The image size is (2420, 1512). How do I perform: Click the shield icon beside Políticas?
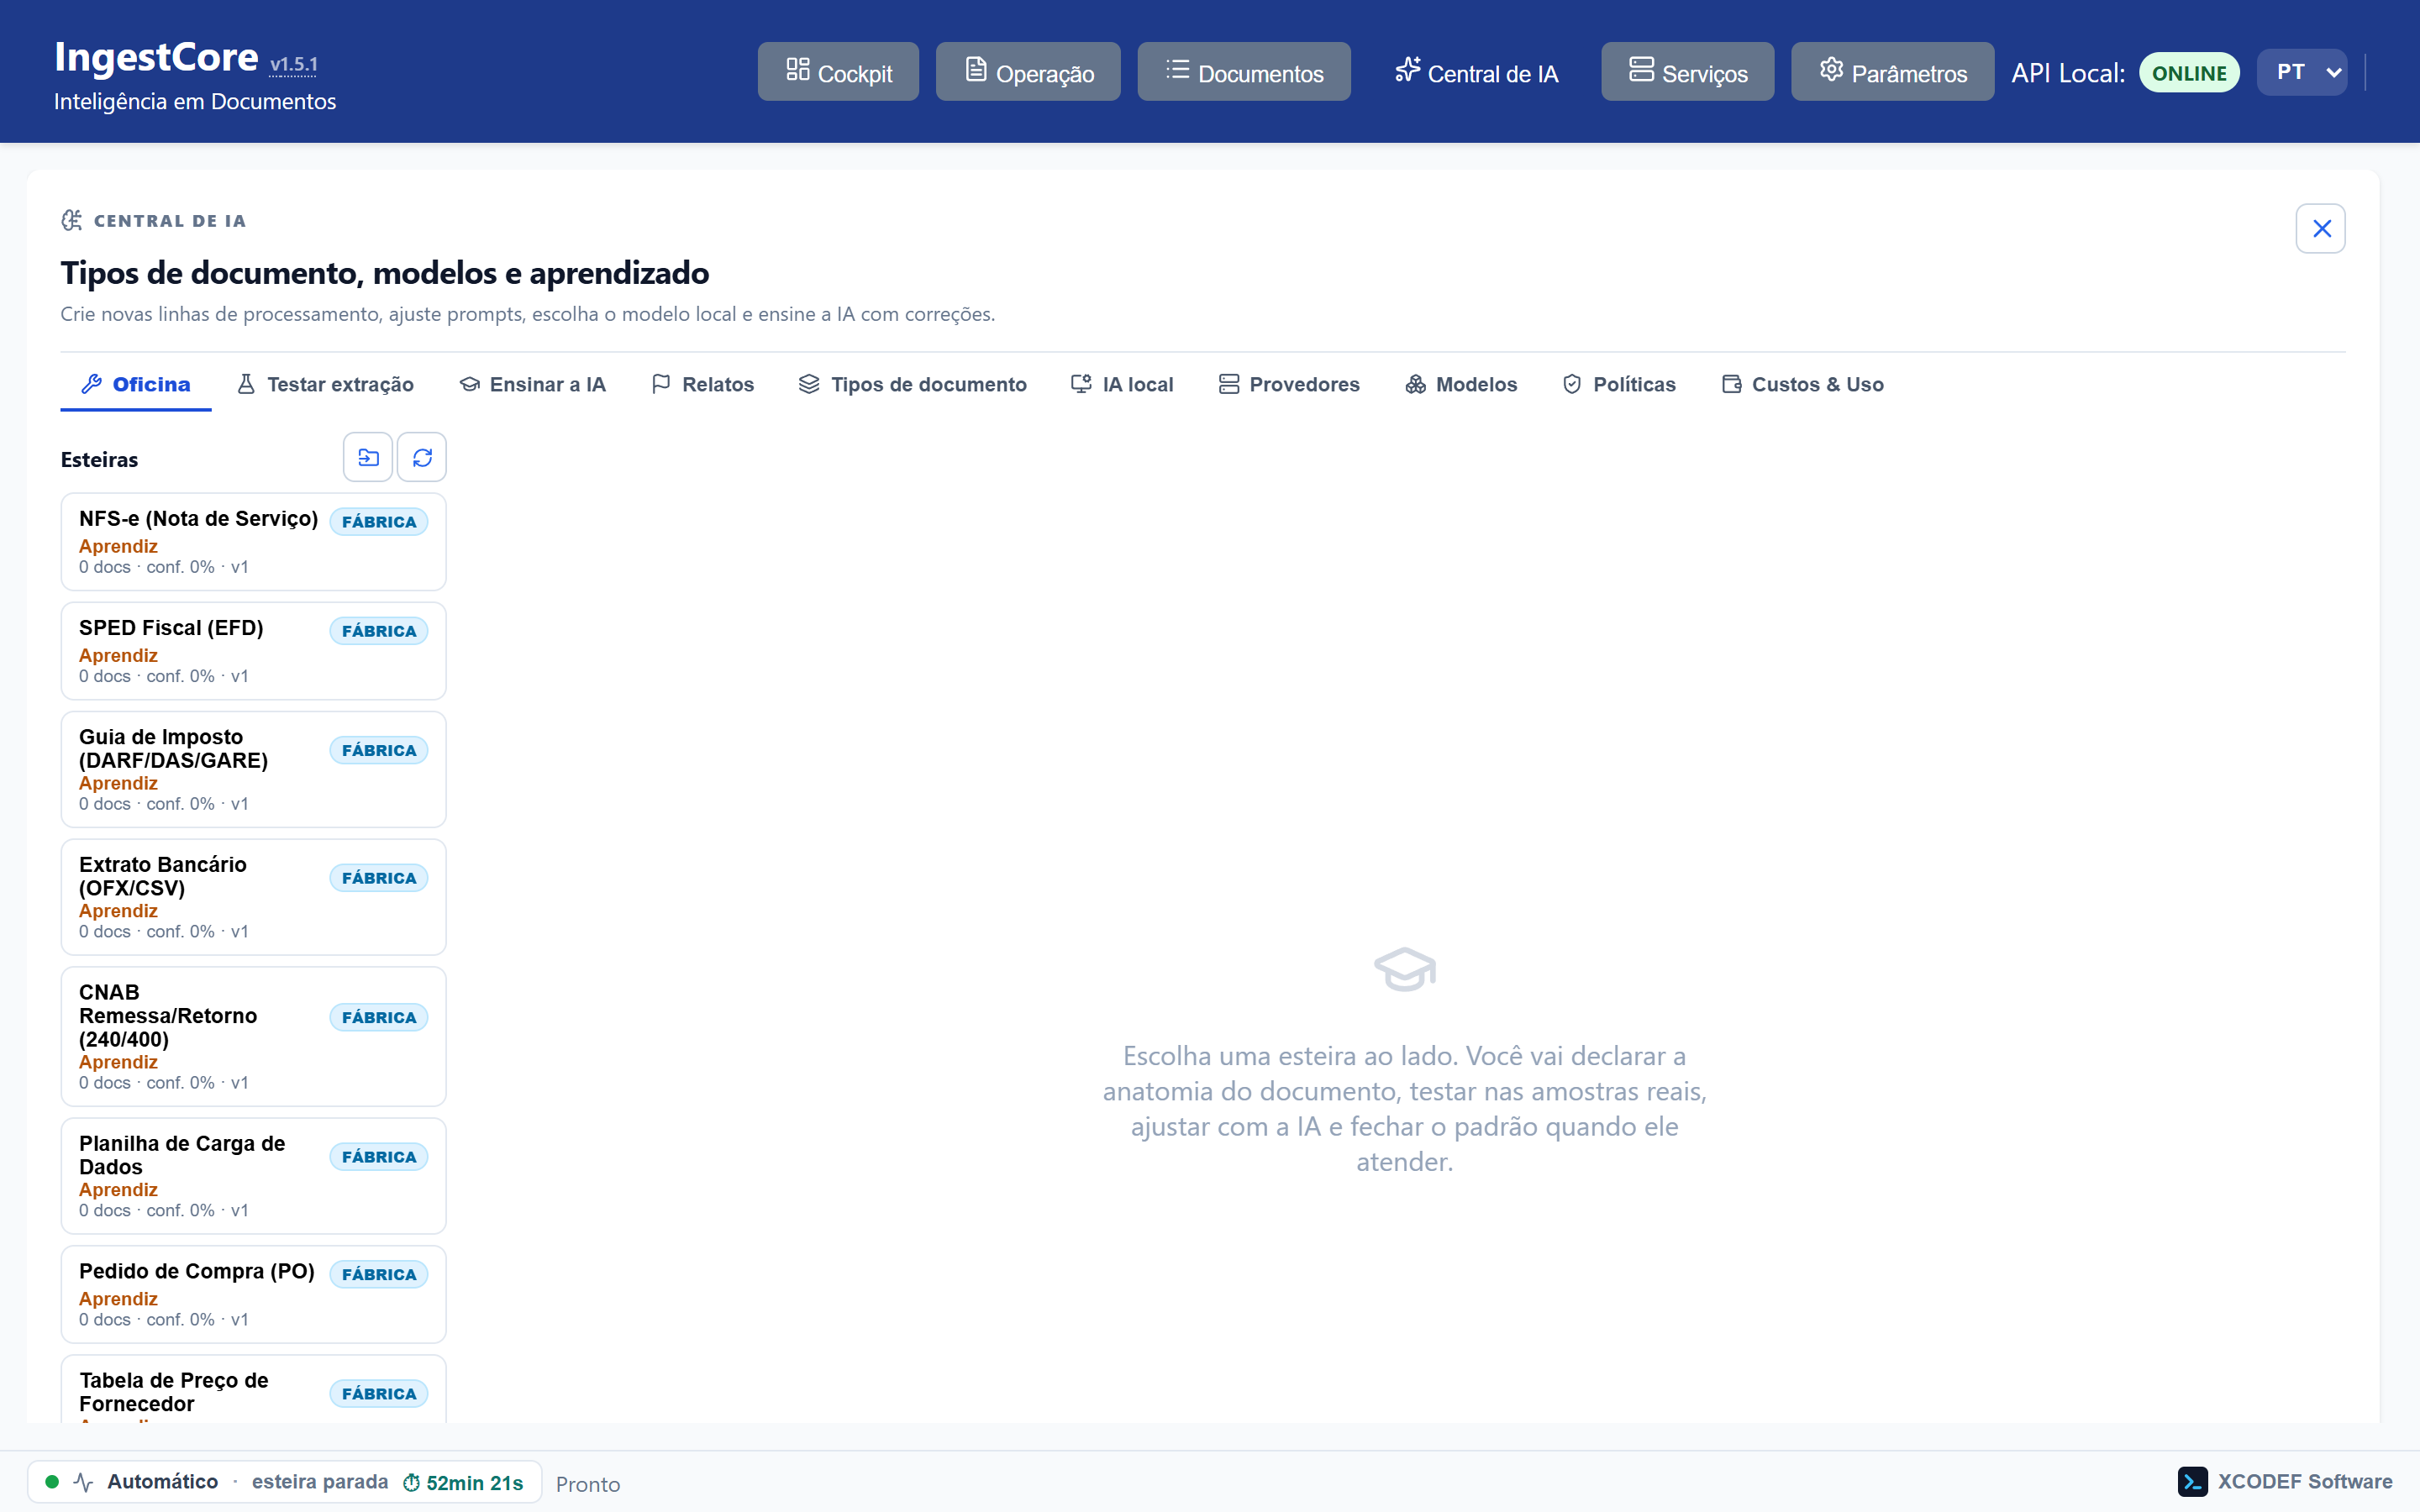click(1572, 384)
